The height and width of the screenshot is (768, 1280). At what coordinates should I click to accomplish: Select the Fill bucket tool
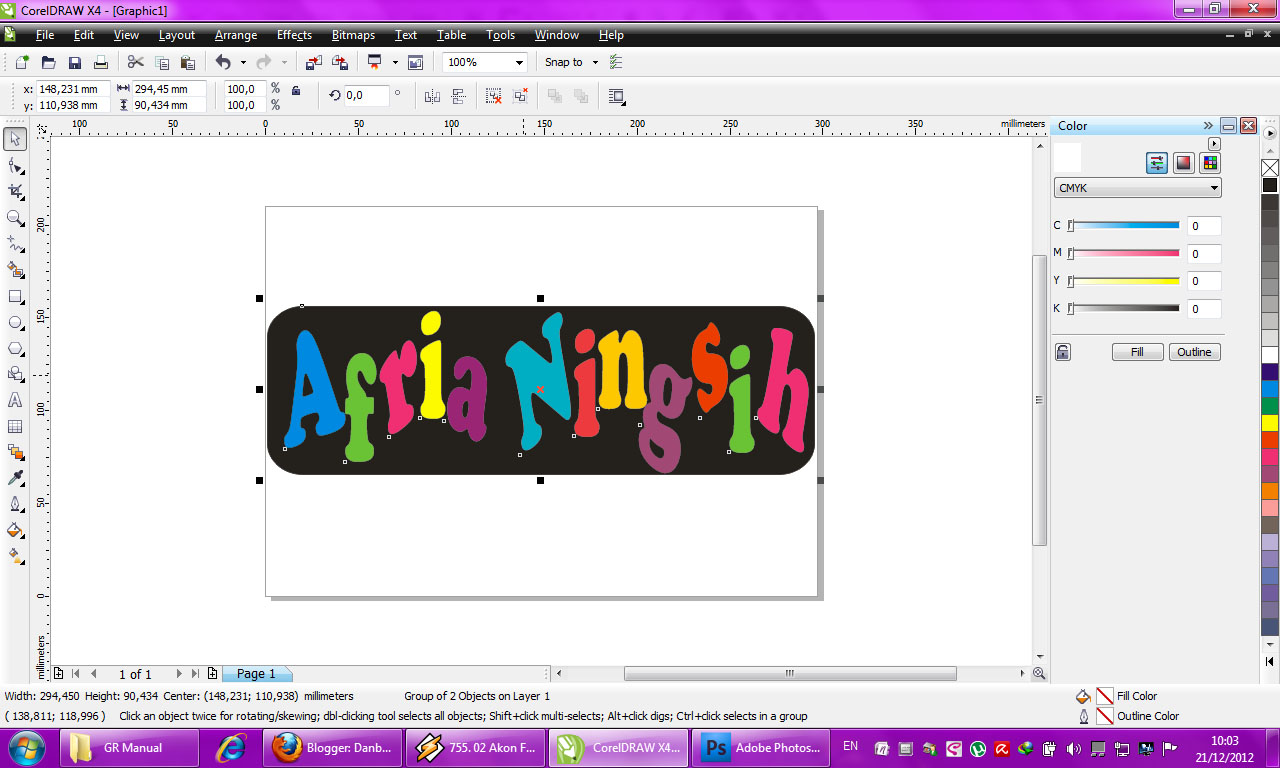coord(15,530)
